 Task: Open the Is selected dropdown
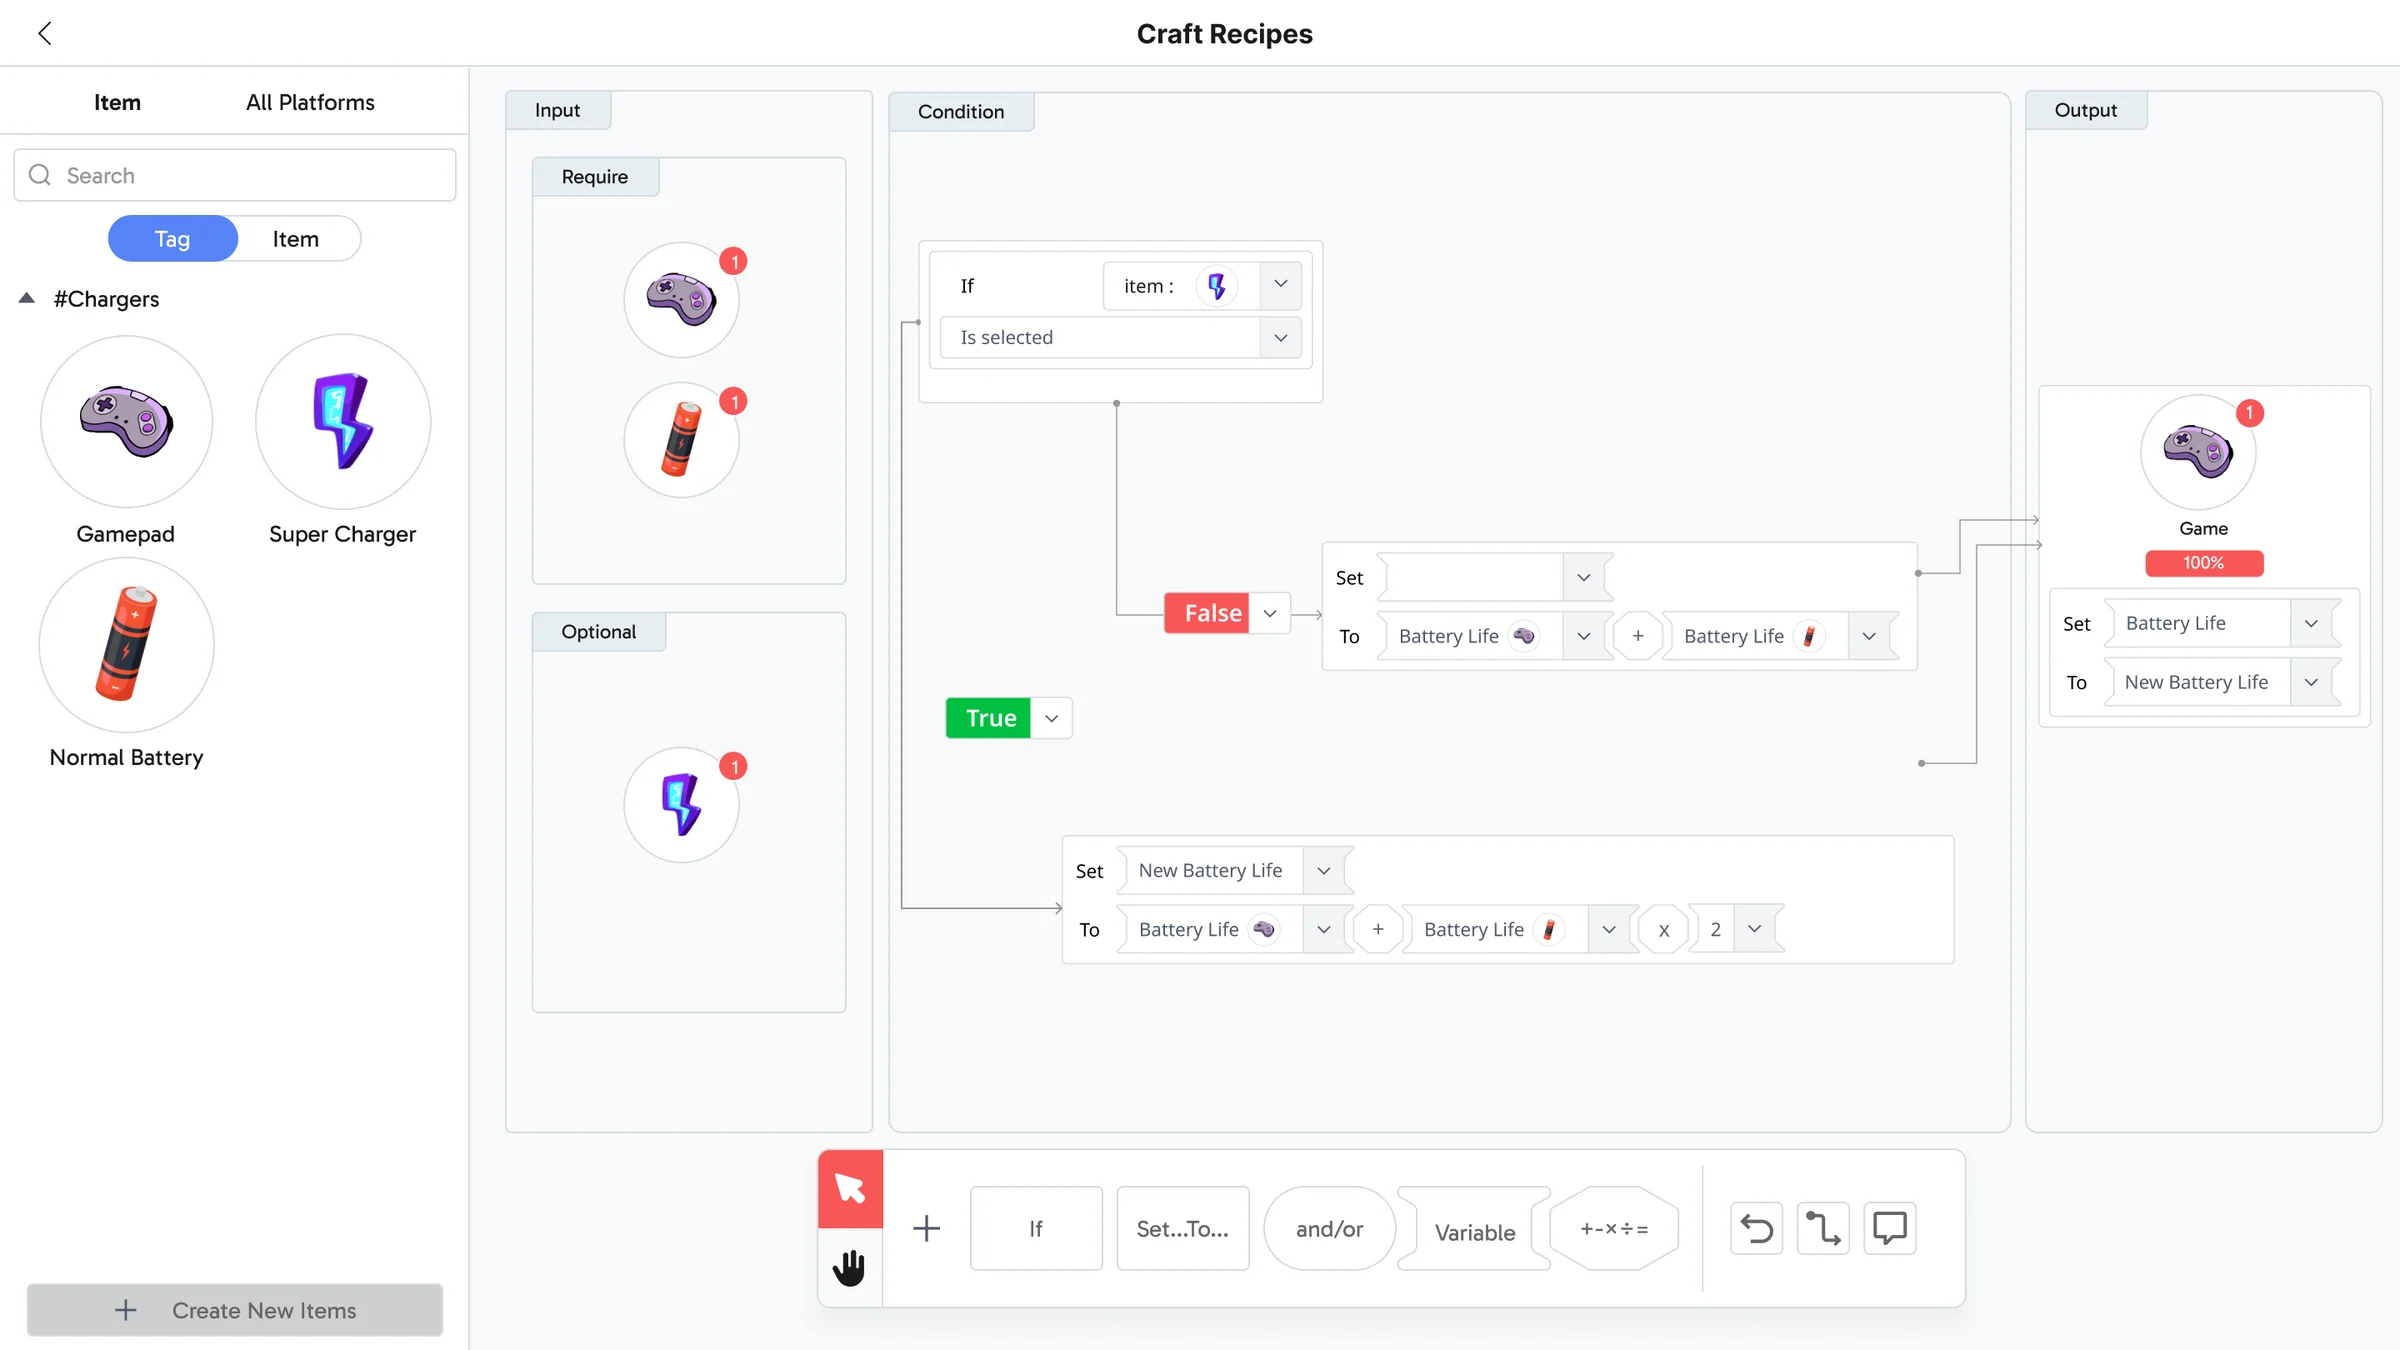click(x=1280, y=338)
